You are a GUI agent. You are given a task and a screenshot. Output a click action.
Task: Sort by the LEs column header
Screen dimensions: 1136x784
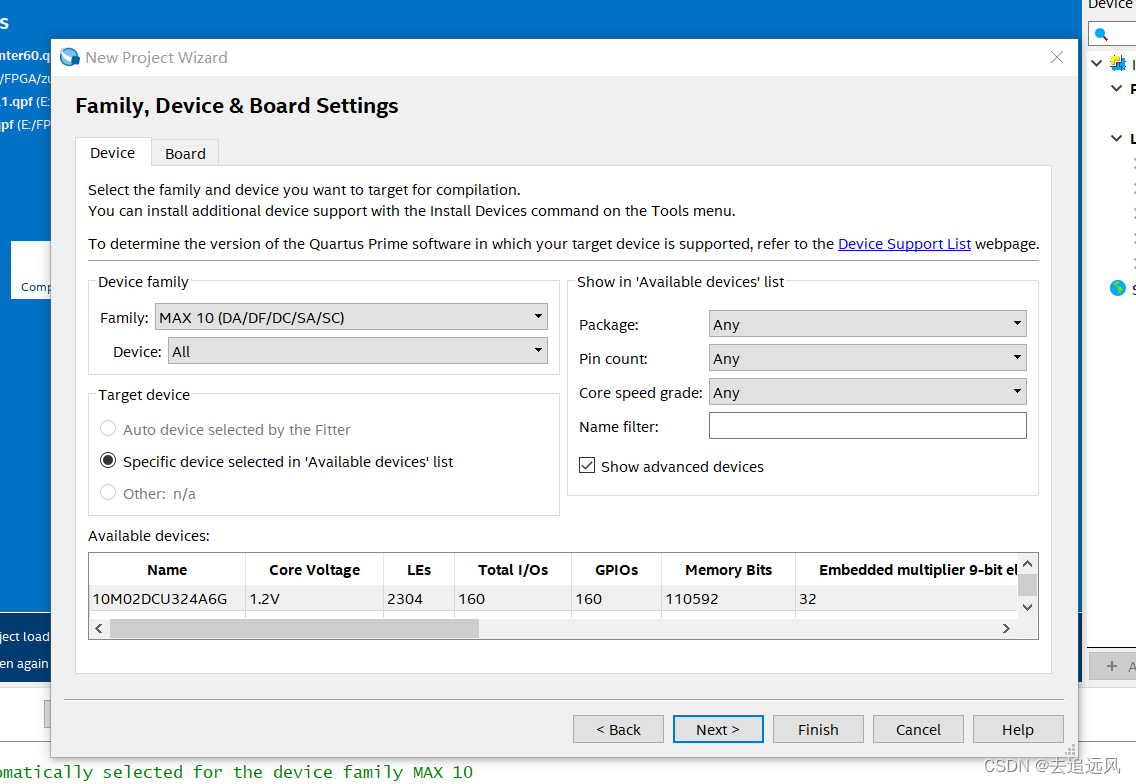click(x=419, y=570)
